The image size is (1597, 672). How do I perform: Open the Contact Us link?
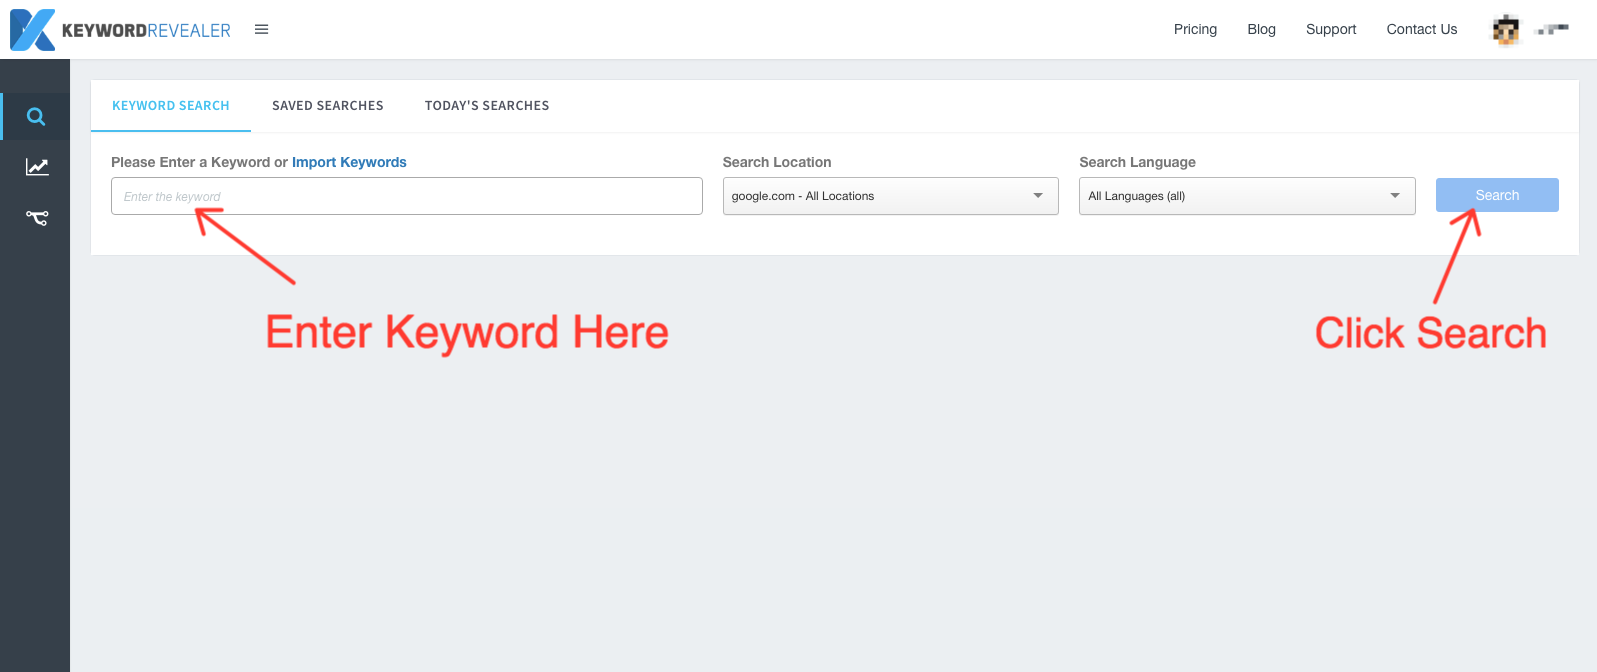click(x=1422, y=29)
